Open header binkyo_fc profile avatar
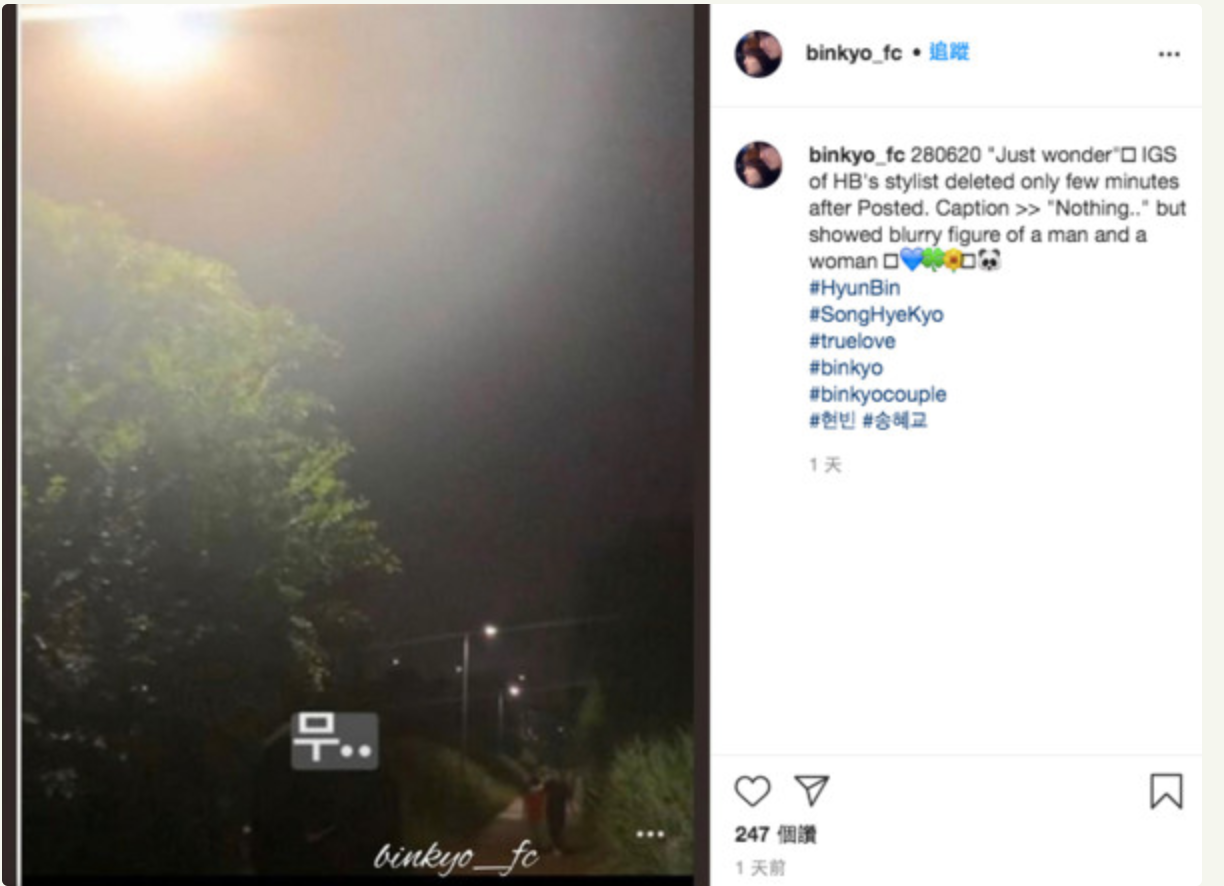The image size is (1224, 886). (758, 54)
